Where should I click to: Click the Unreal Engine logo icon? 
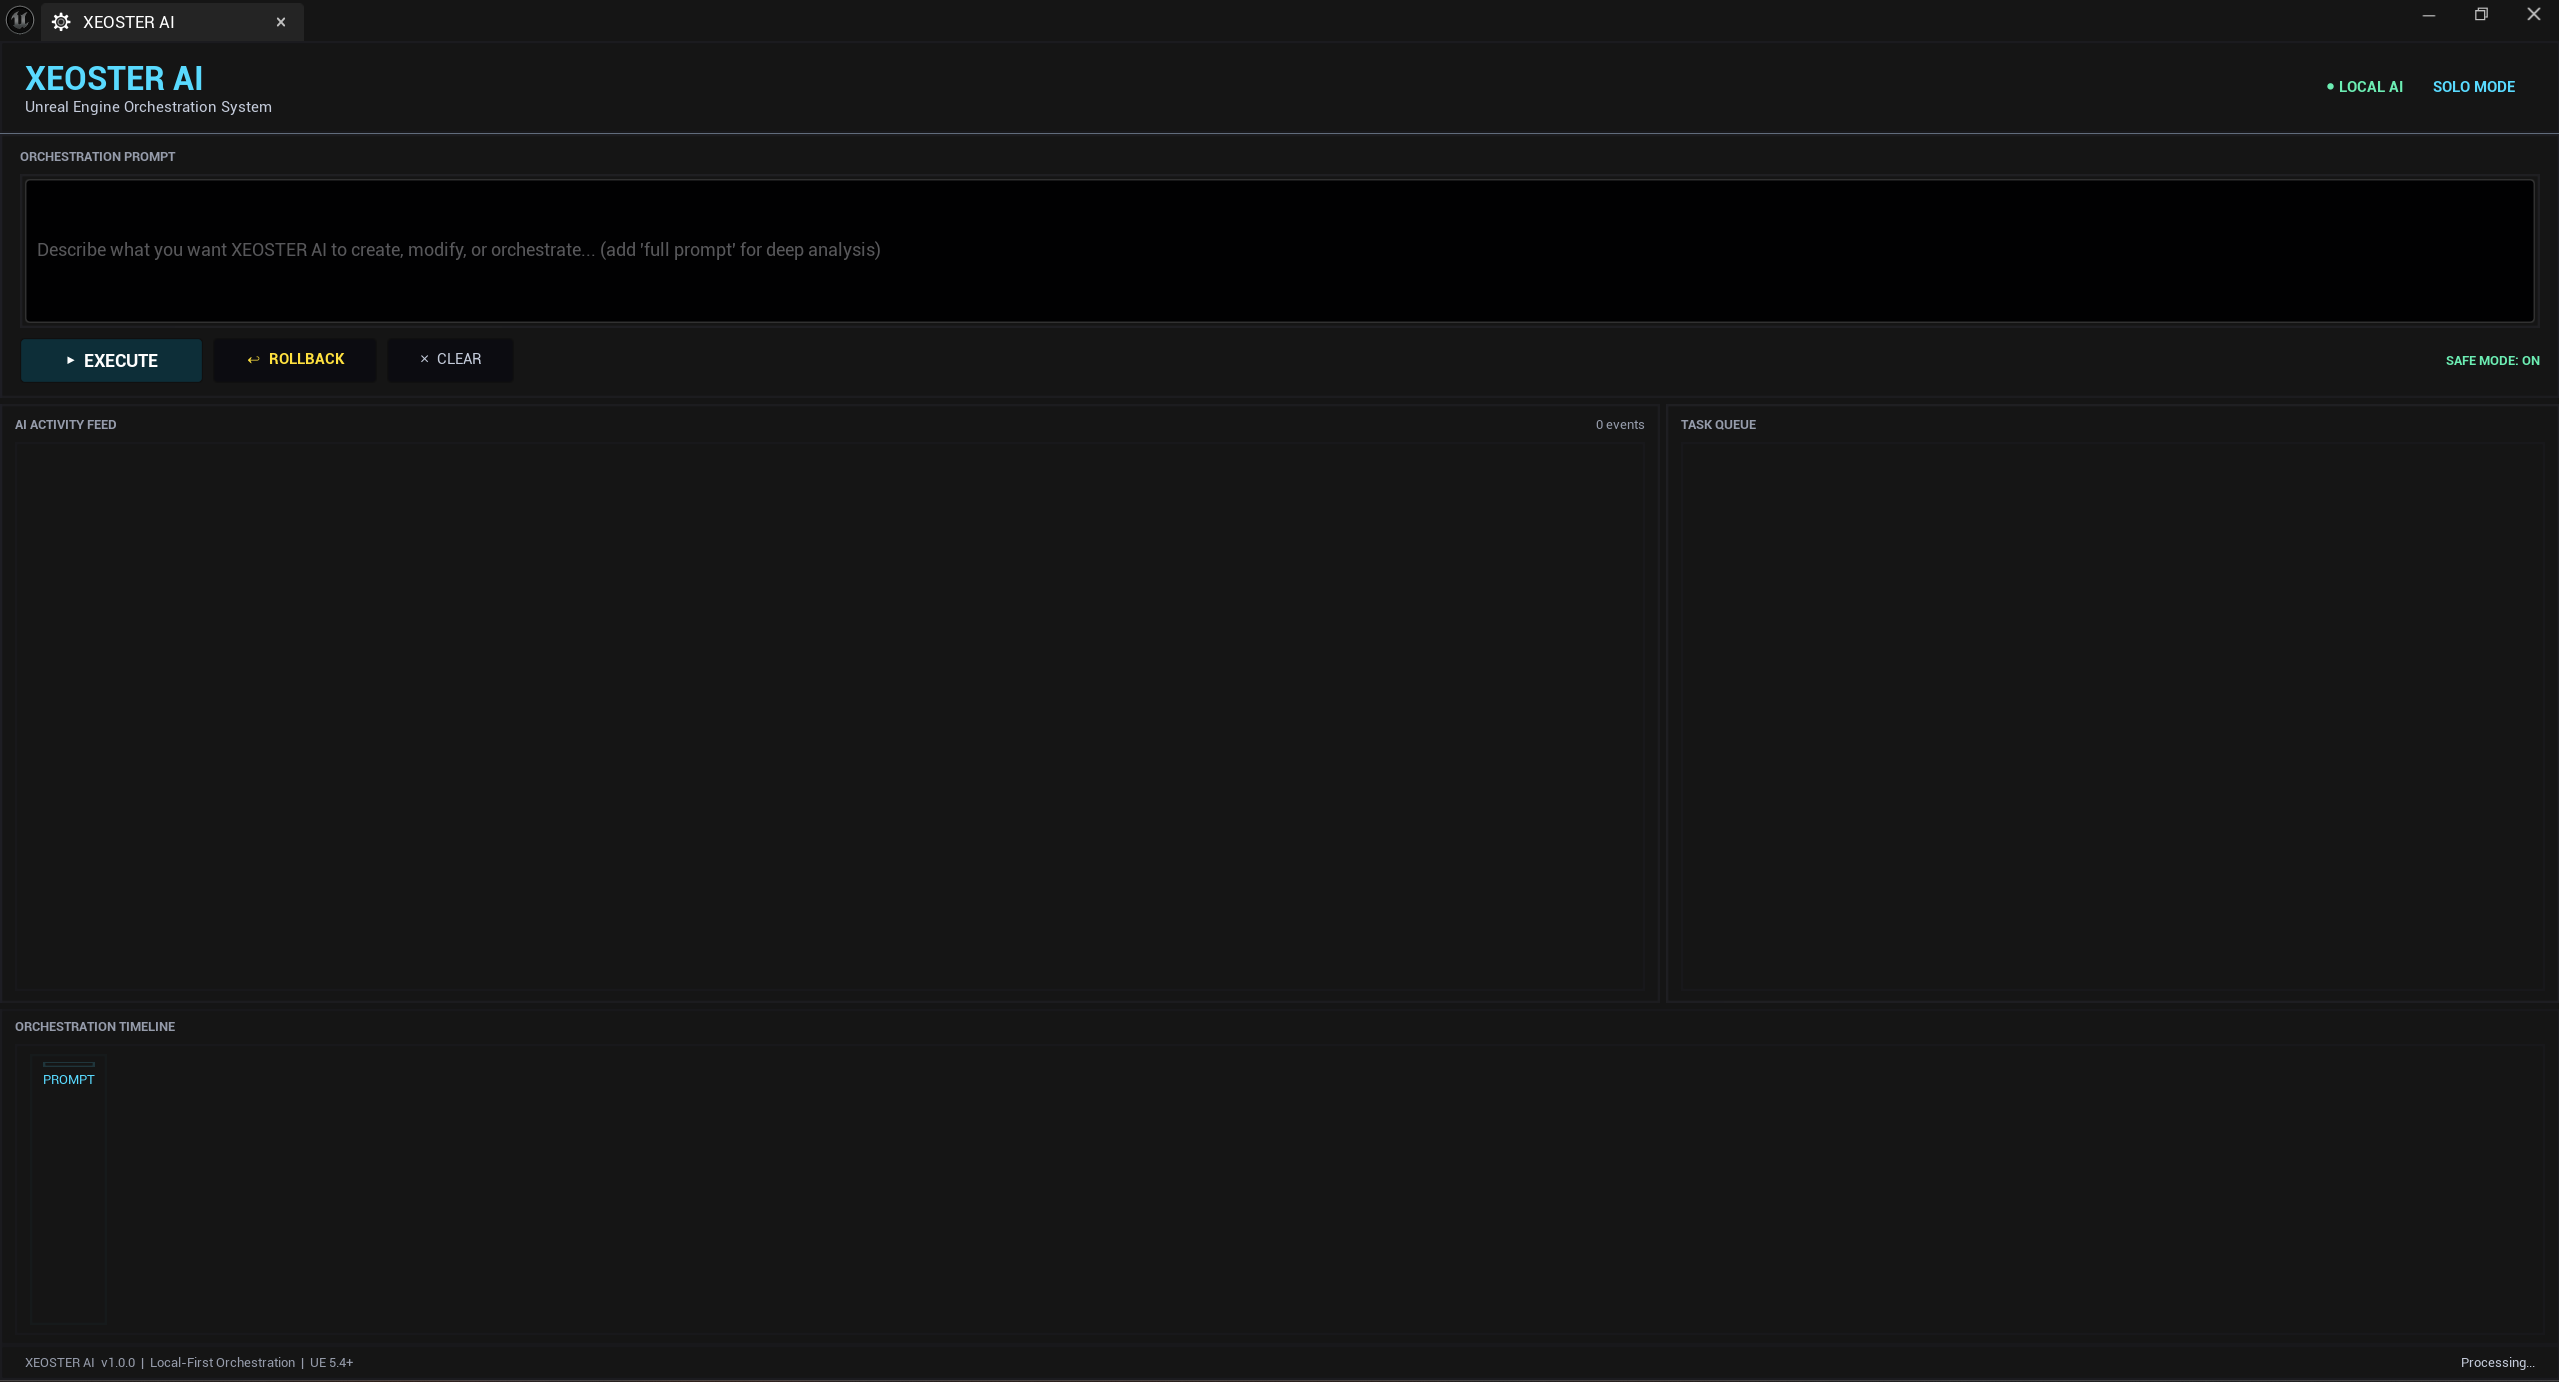point(20,20)
